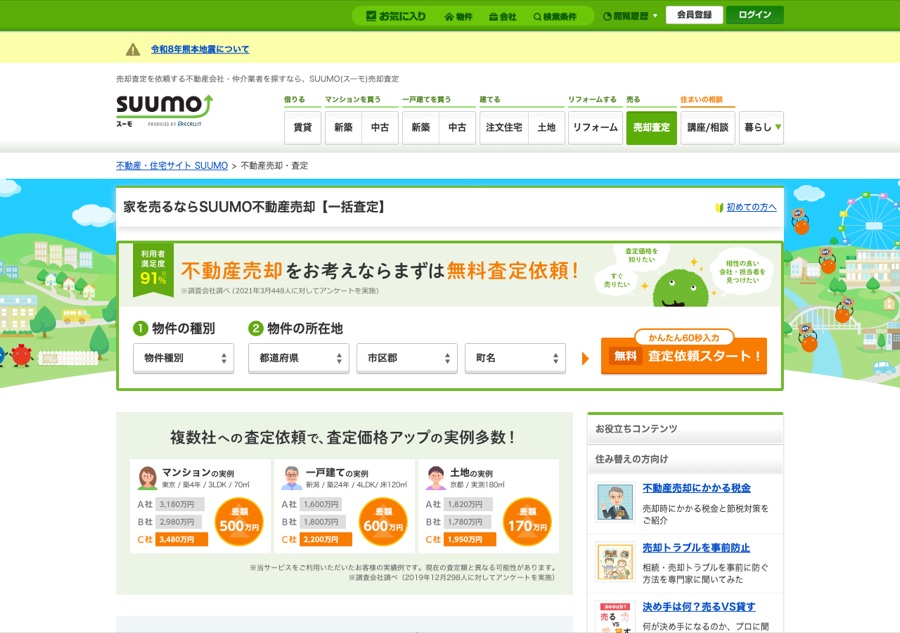Select the 賃貸 tab

click(302, 127)
